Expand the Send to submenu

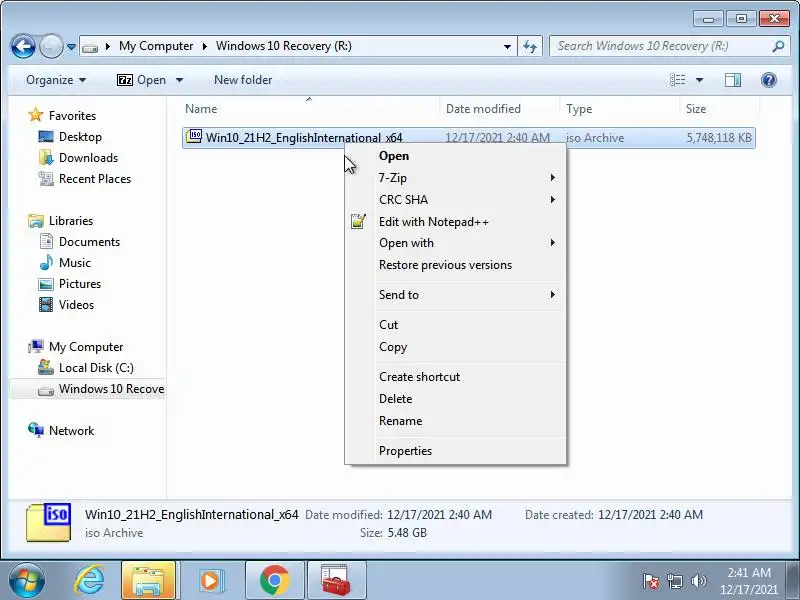point(455,295)
